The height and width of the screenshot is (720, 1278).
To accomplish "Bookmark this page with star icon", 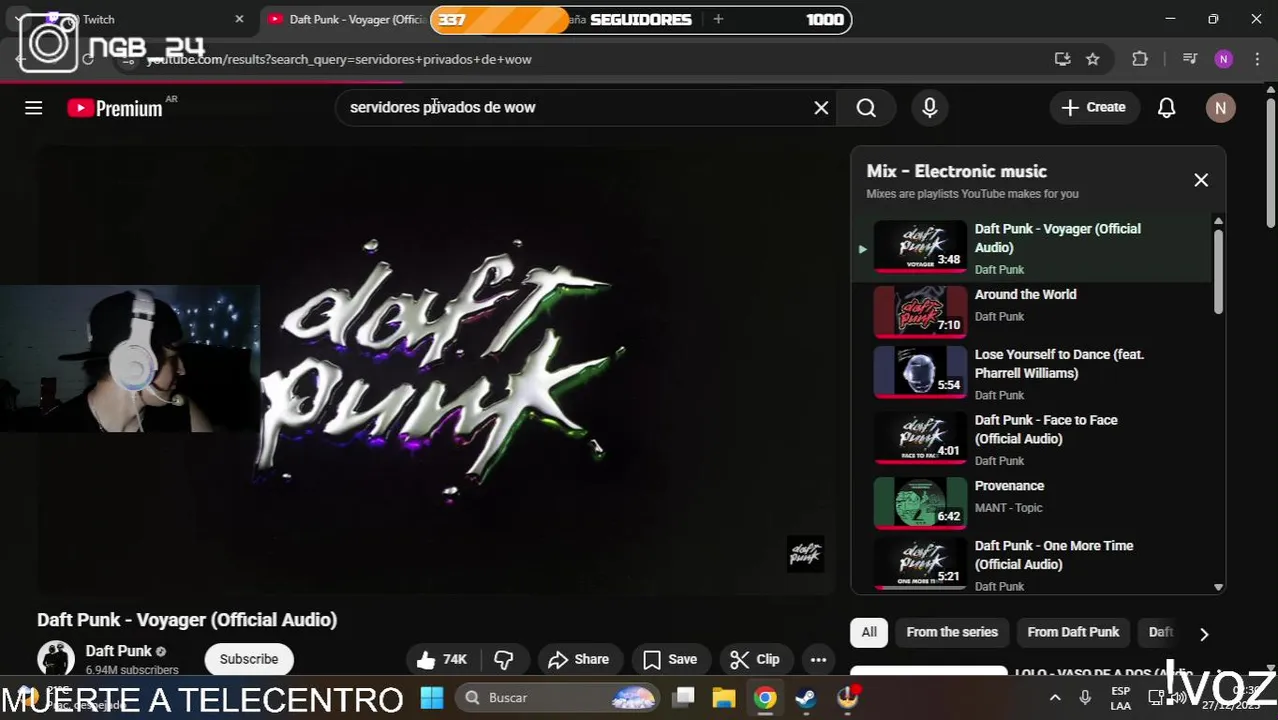I will (x=1093, y=59).
